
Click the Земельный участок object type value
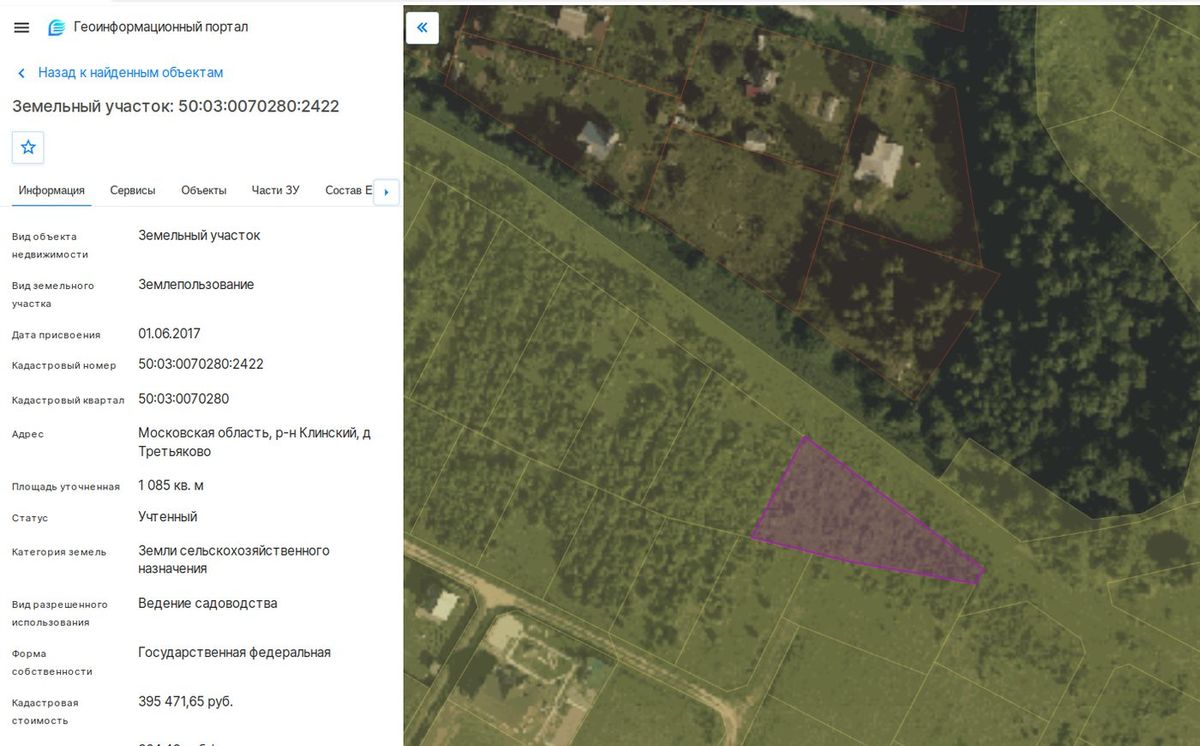click(x=199, y=236)
